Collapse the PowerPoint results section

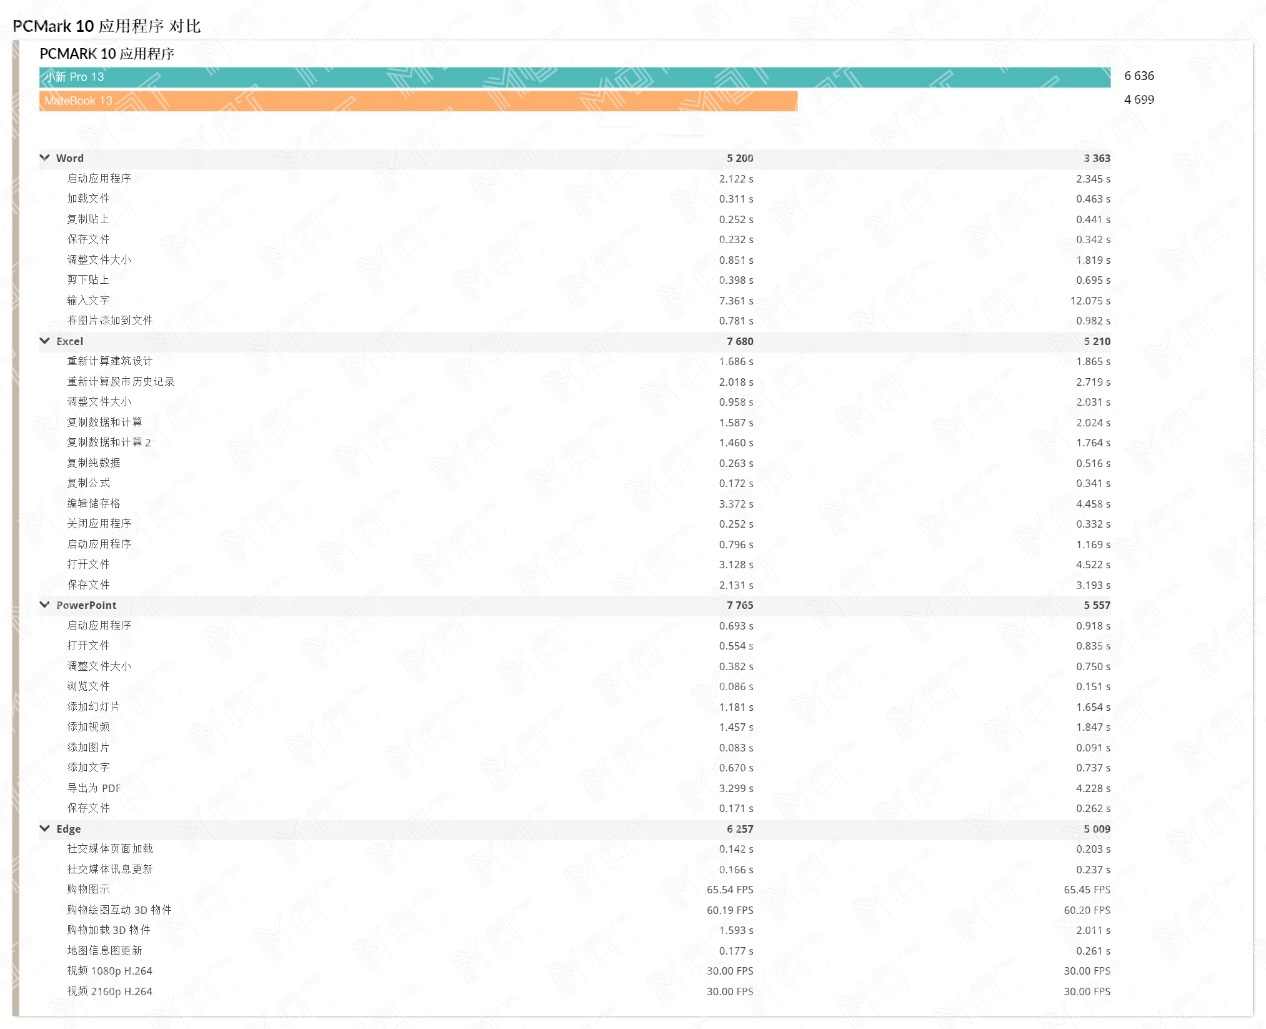click(x=45, y=605)
